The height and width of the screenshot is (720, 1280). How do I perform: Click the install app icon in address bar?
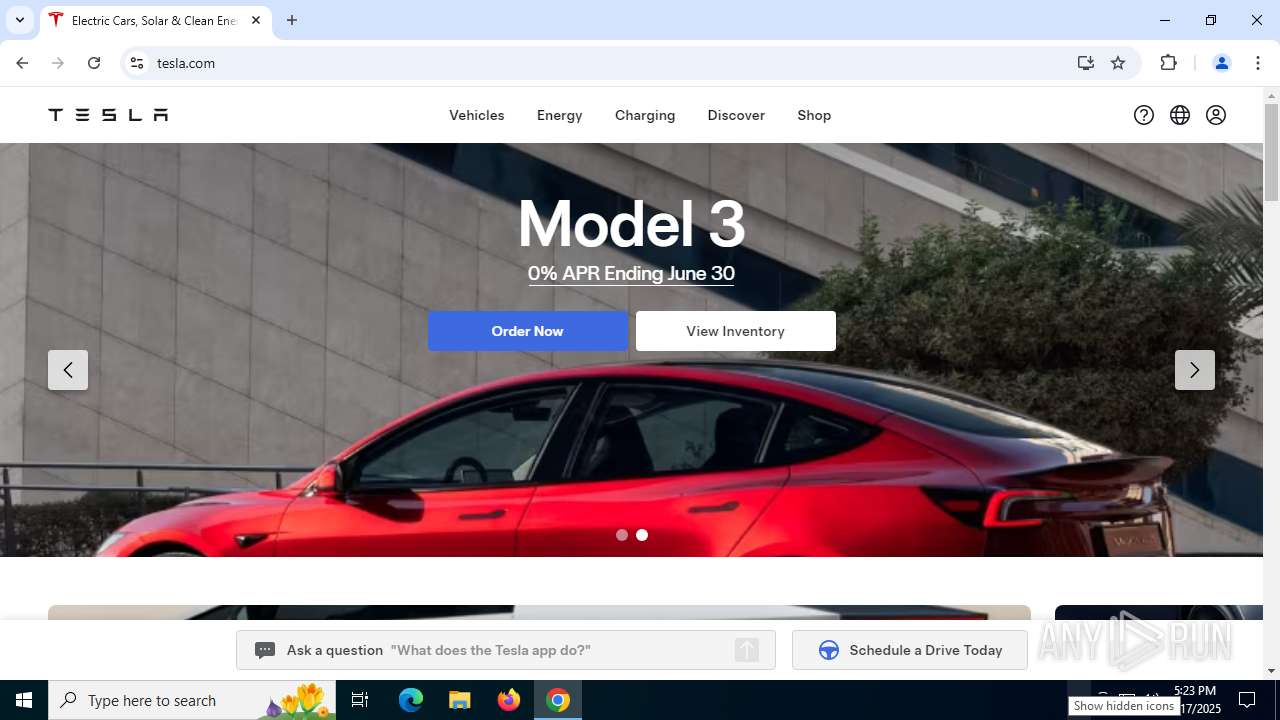point(1086,63)
